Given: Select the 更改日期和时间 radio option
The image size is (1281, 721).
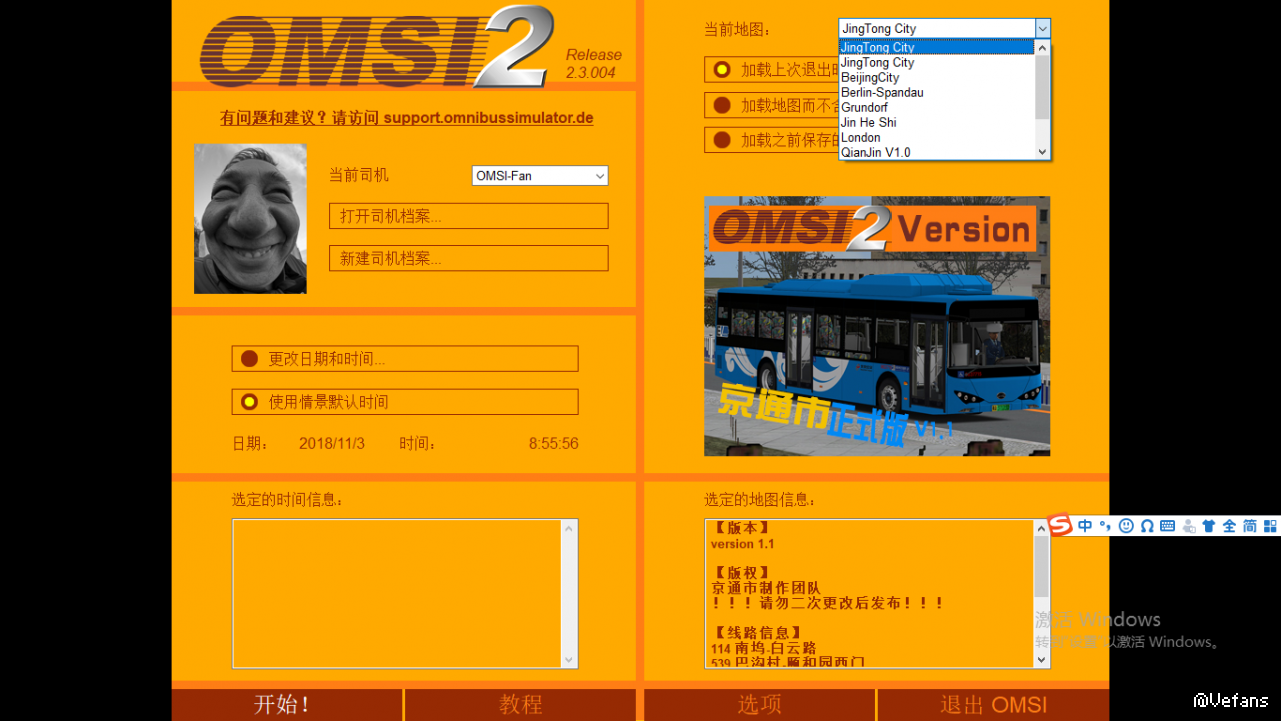Looking at the screenshot, I should pos(249,359).
